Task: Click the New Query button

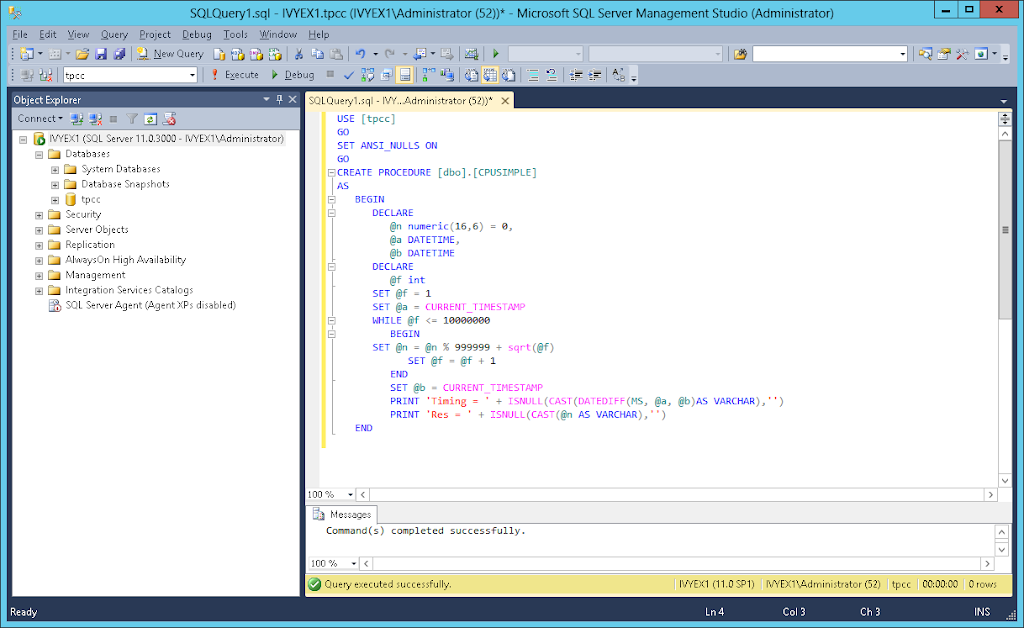Action: (170, 54)
